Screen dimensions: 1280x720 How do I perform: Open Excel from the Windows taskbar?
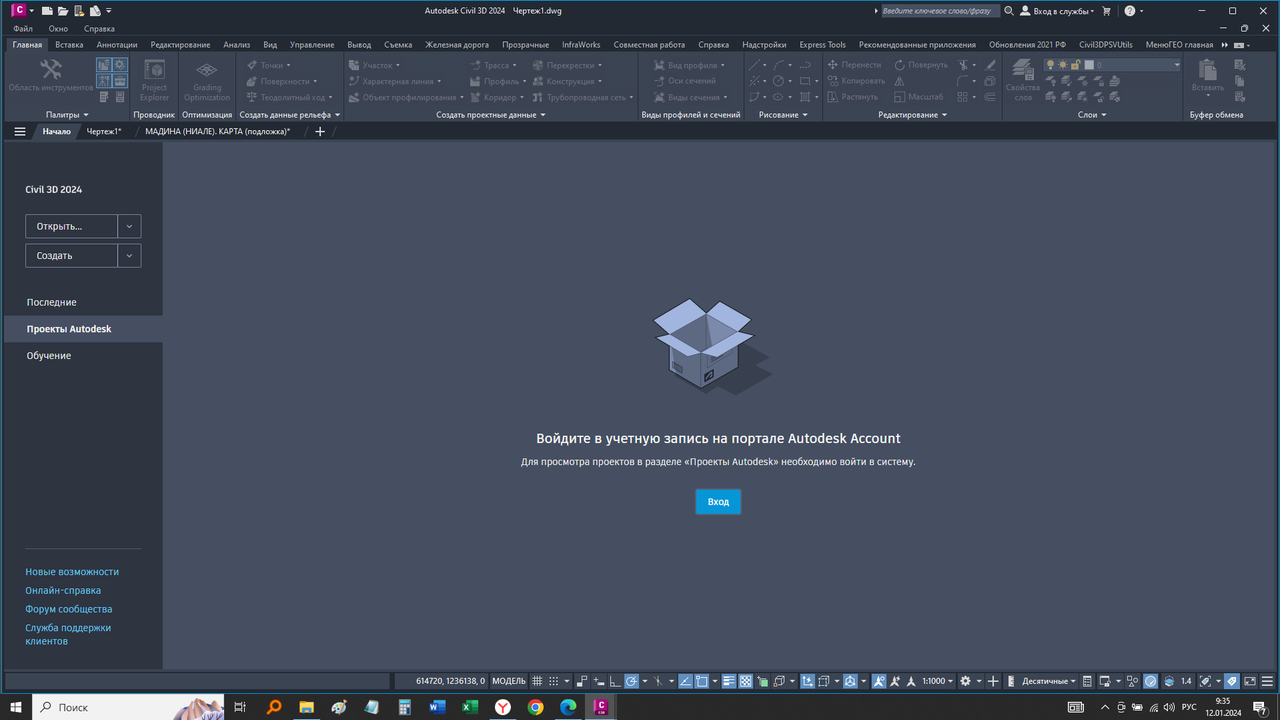(x=470, y=707)
